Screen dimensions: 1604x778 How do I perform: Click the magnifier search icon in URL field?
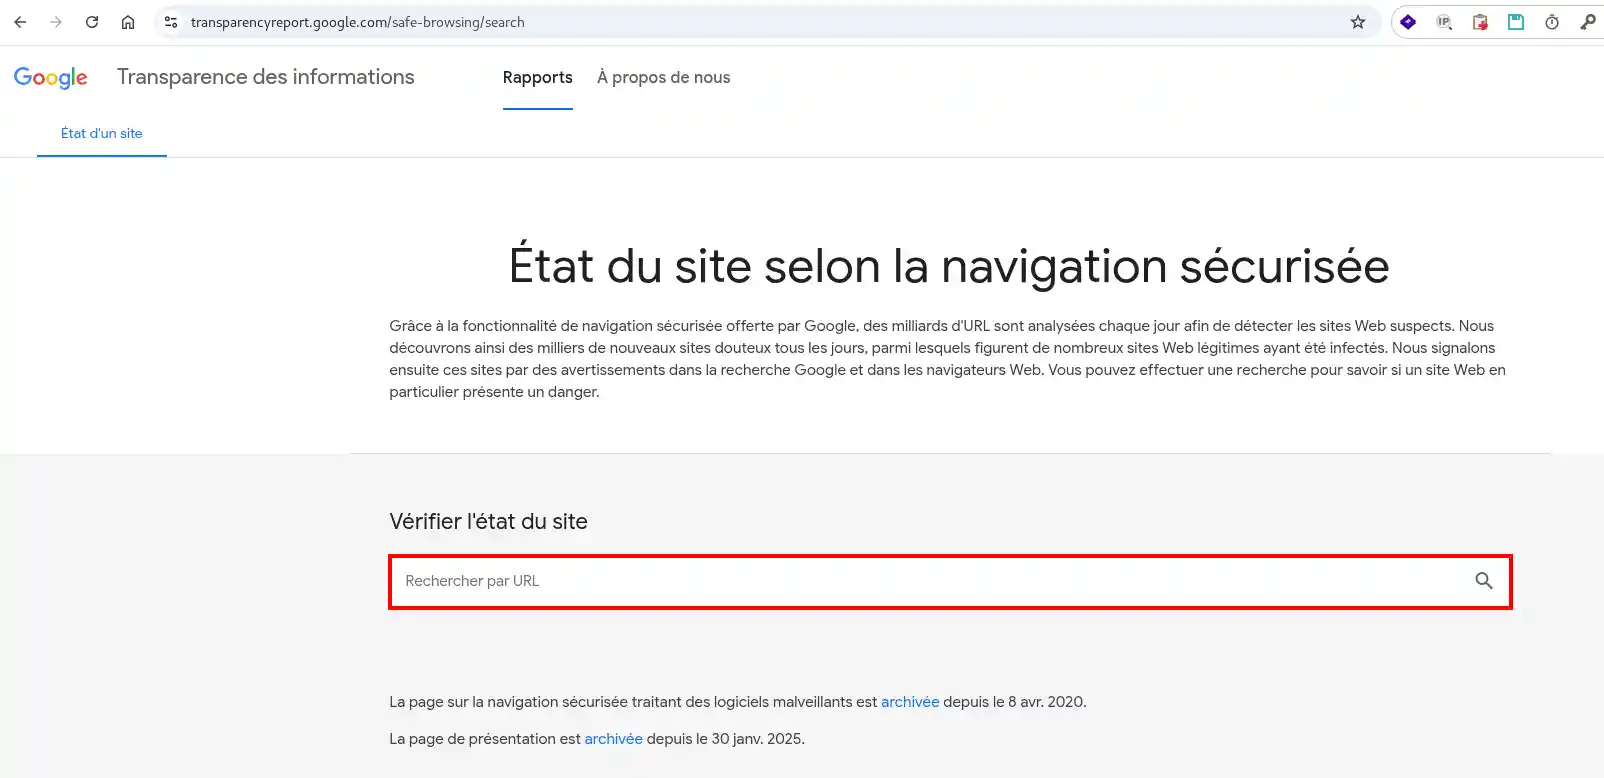(1484, 581)
